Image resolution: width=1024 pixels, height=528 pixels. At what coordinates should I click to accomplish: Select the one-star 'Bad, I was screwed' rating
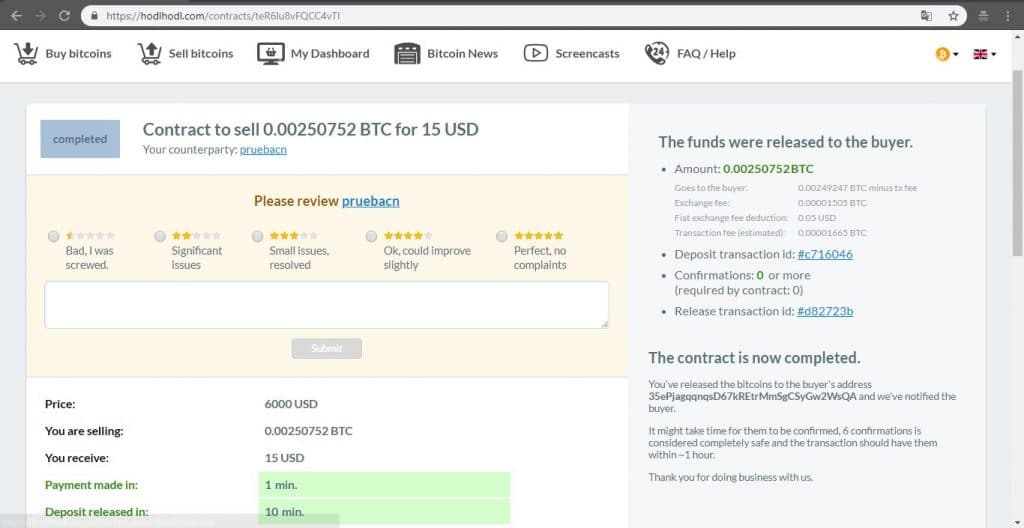[54, 236]
